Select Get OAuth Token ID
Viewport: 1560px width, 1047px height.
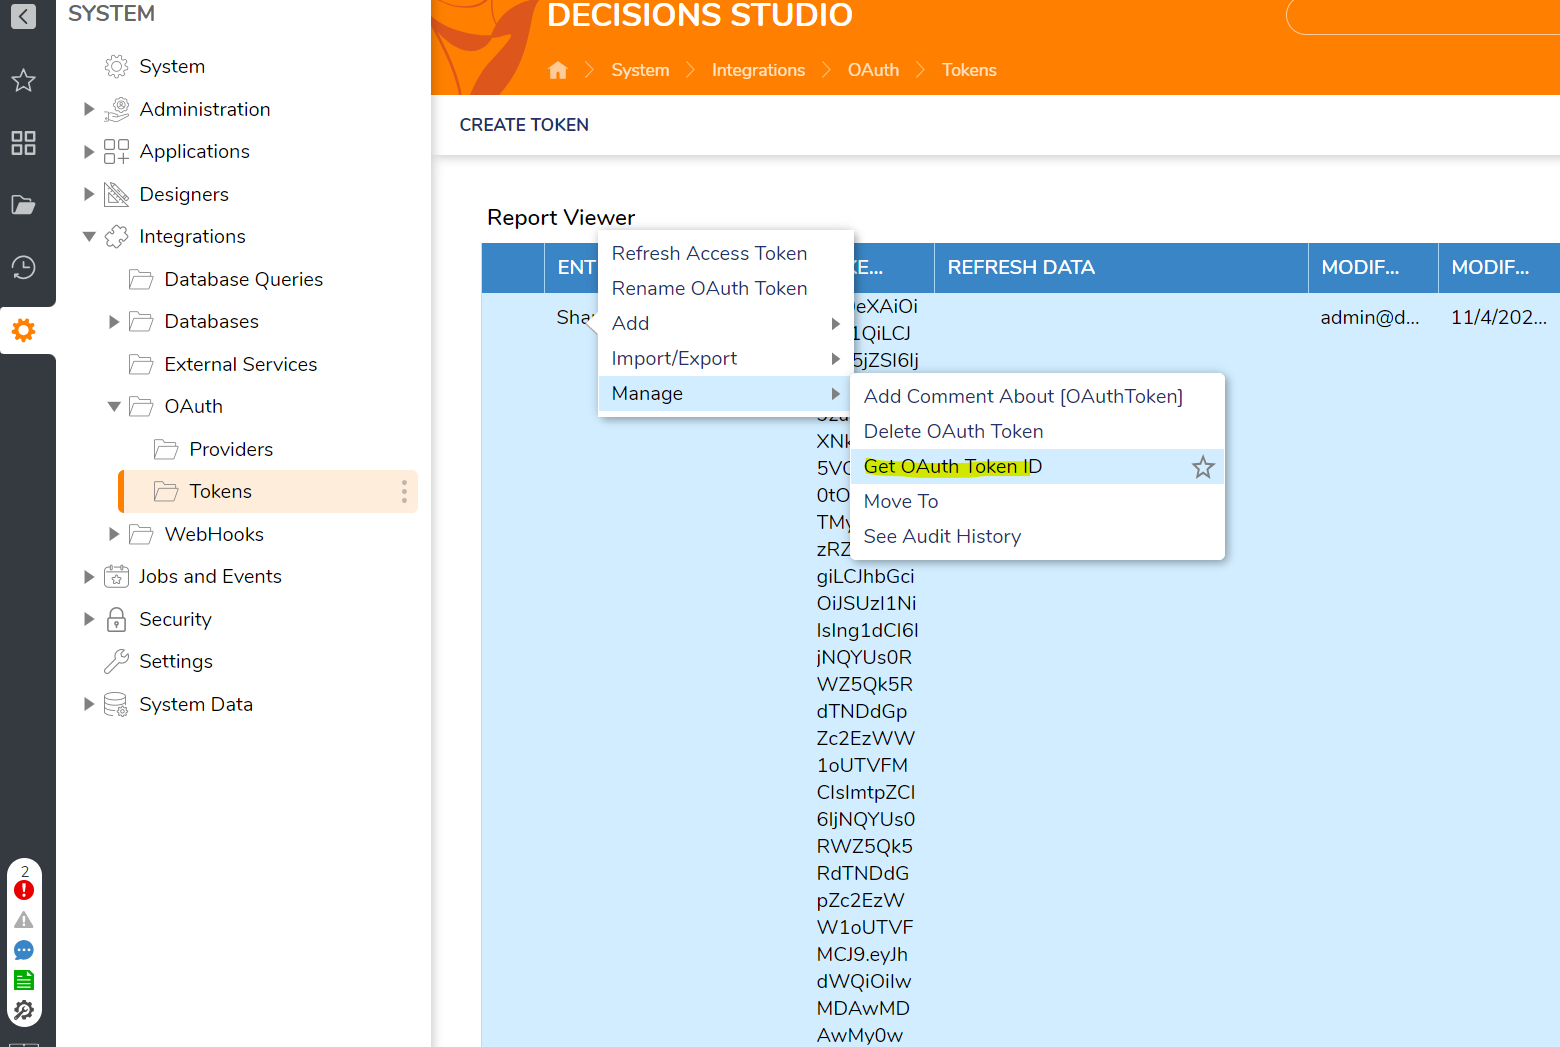(x=1037, y=466)
